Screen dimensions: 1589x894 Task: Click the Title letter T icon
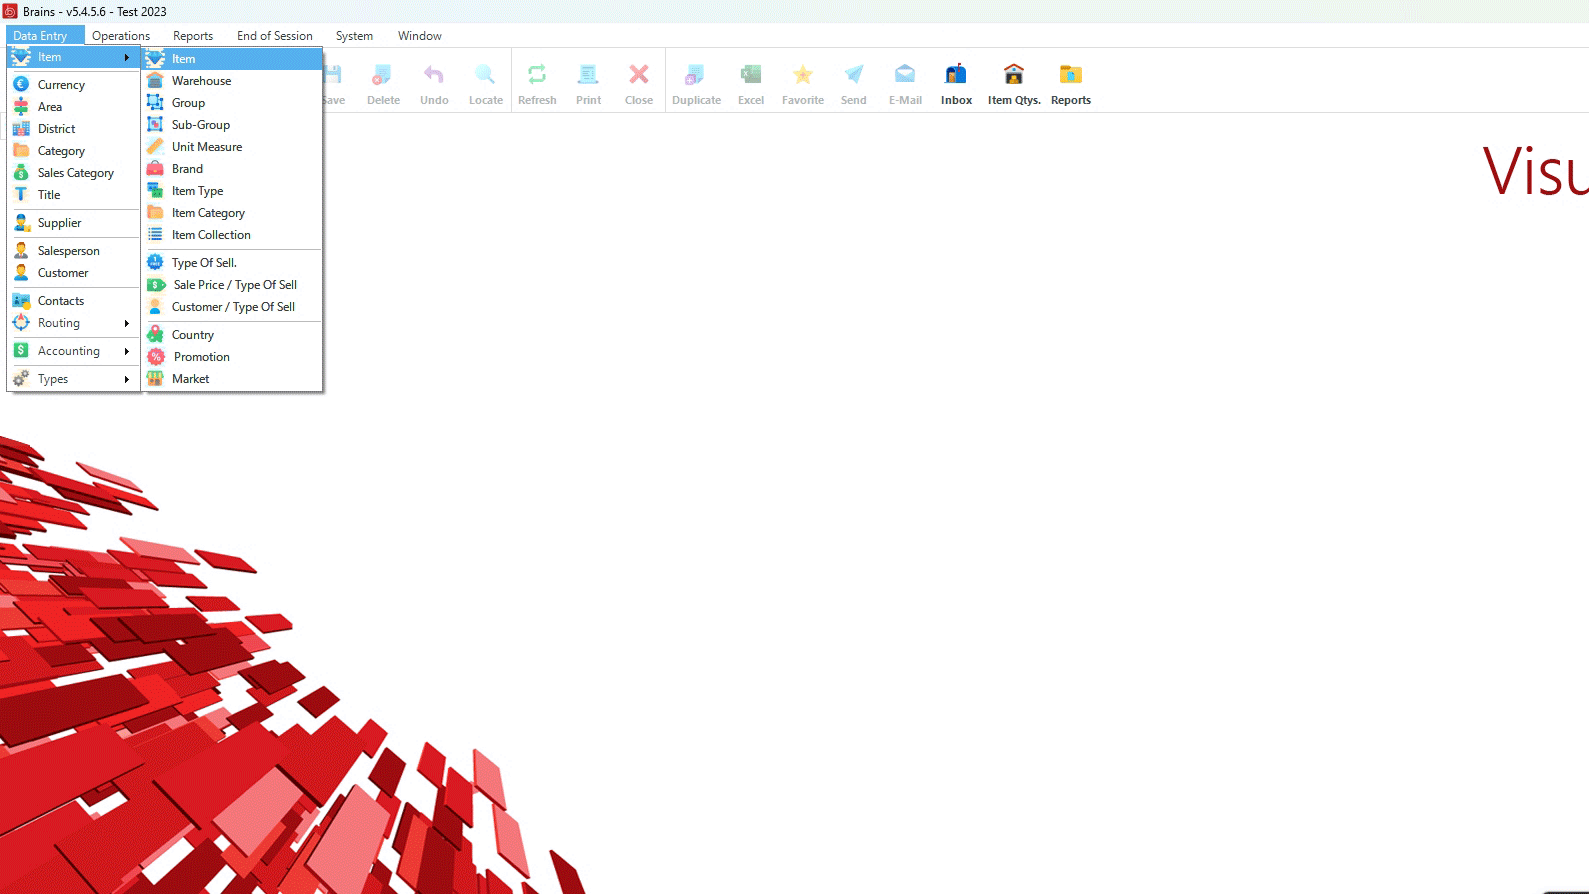point(21,195)
